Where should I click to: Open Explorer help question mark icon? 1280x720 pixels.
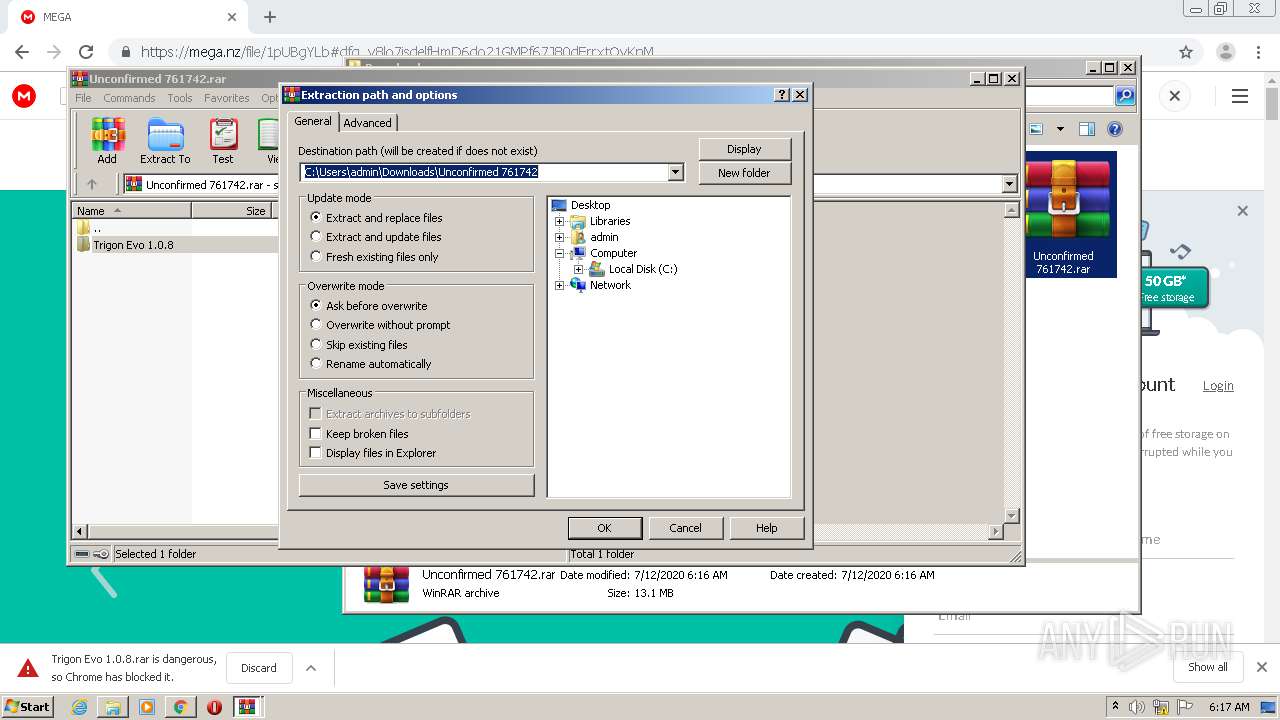(1115, 129)
